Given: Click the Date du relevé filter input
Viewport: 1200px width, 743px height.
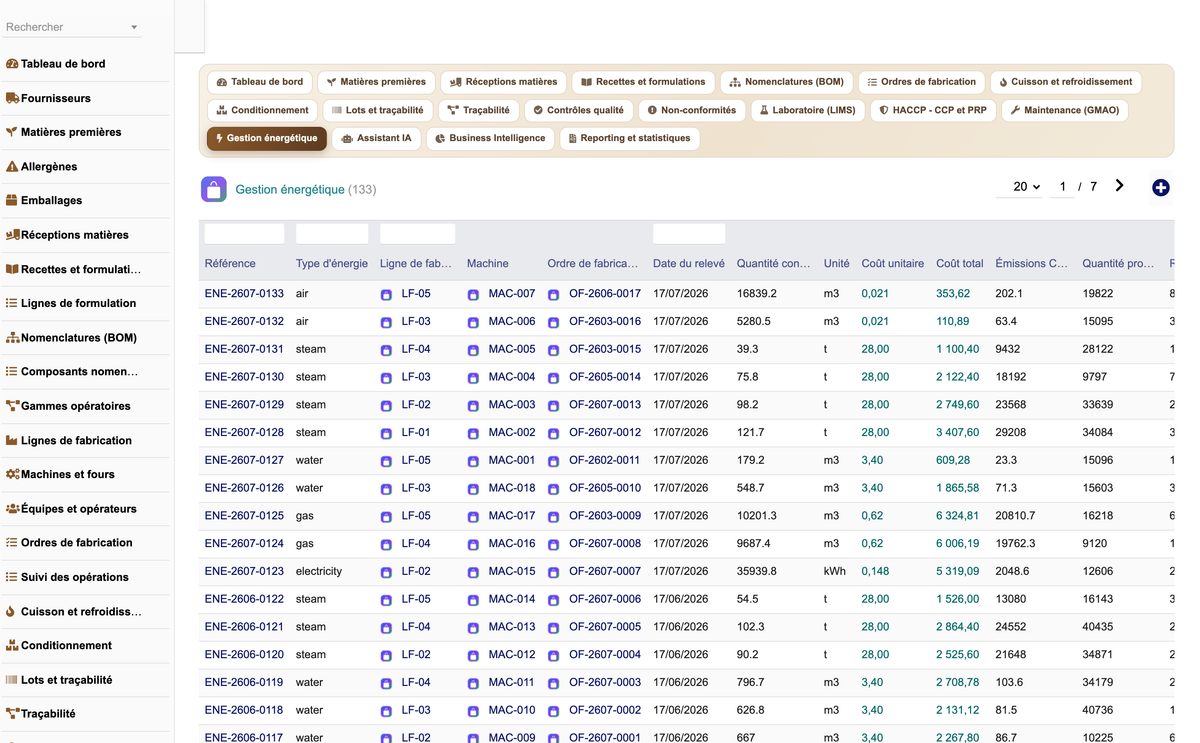Looking at the screenshot, I should (689, 234).
